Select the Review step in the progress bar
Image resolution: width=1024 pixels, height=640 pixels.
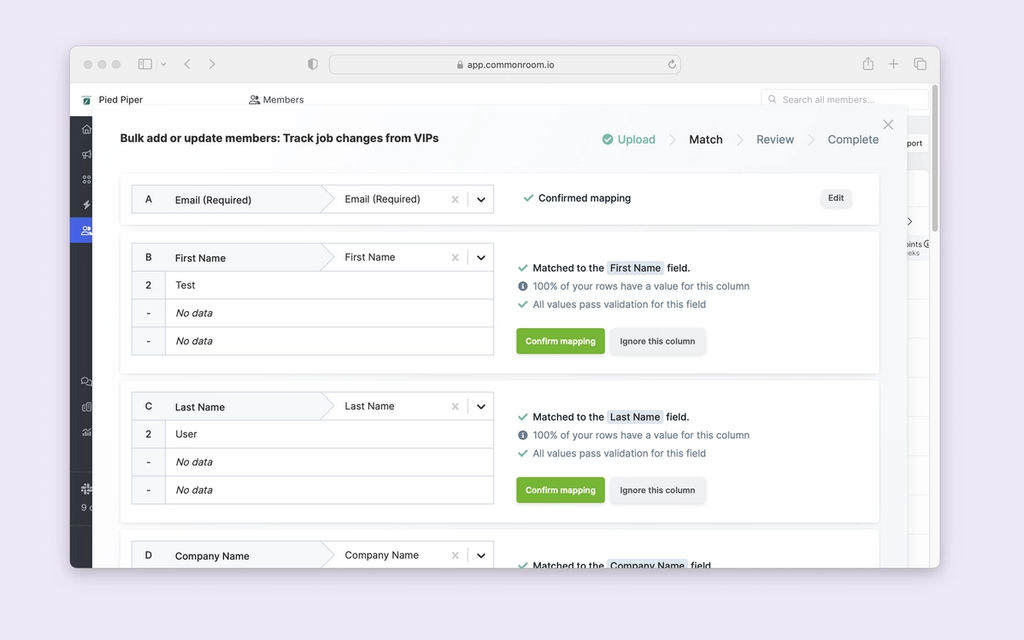775,139
